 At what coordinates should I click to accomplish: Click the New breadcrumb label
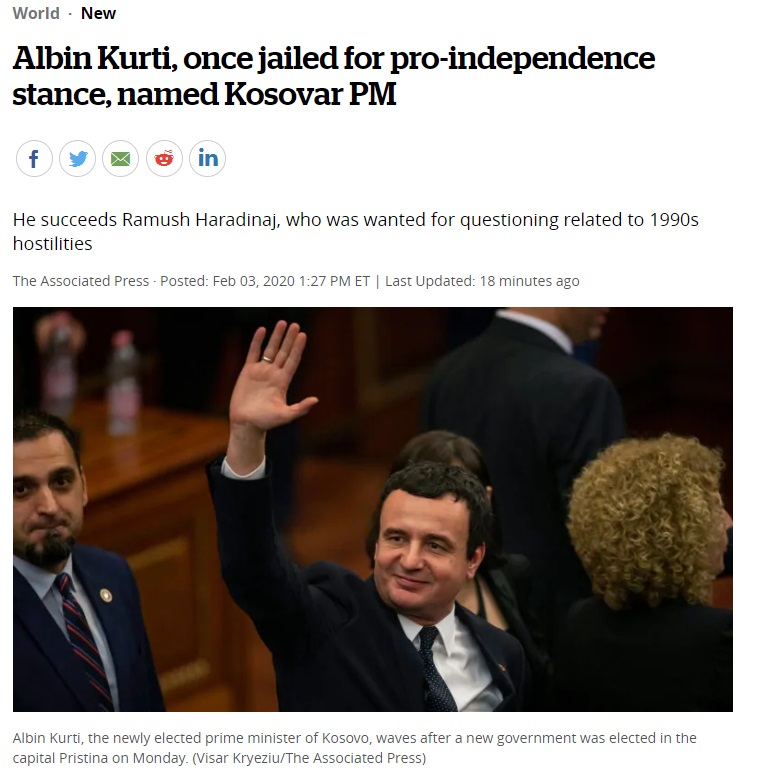point(98,13)
